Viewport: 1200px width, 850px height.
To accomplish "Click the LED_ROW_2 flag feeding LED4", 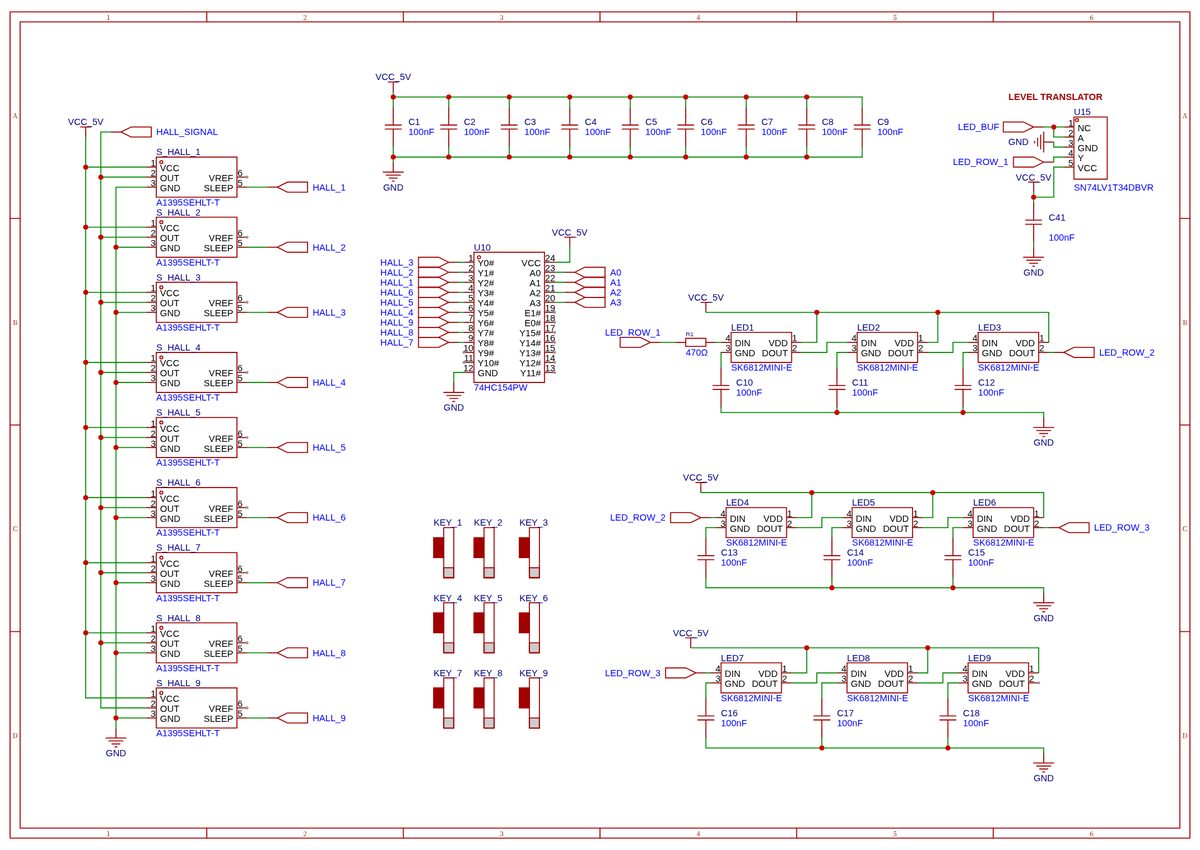I will 685,517.
